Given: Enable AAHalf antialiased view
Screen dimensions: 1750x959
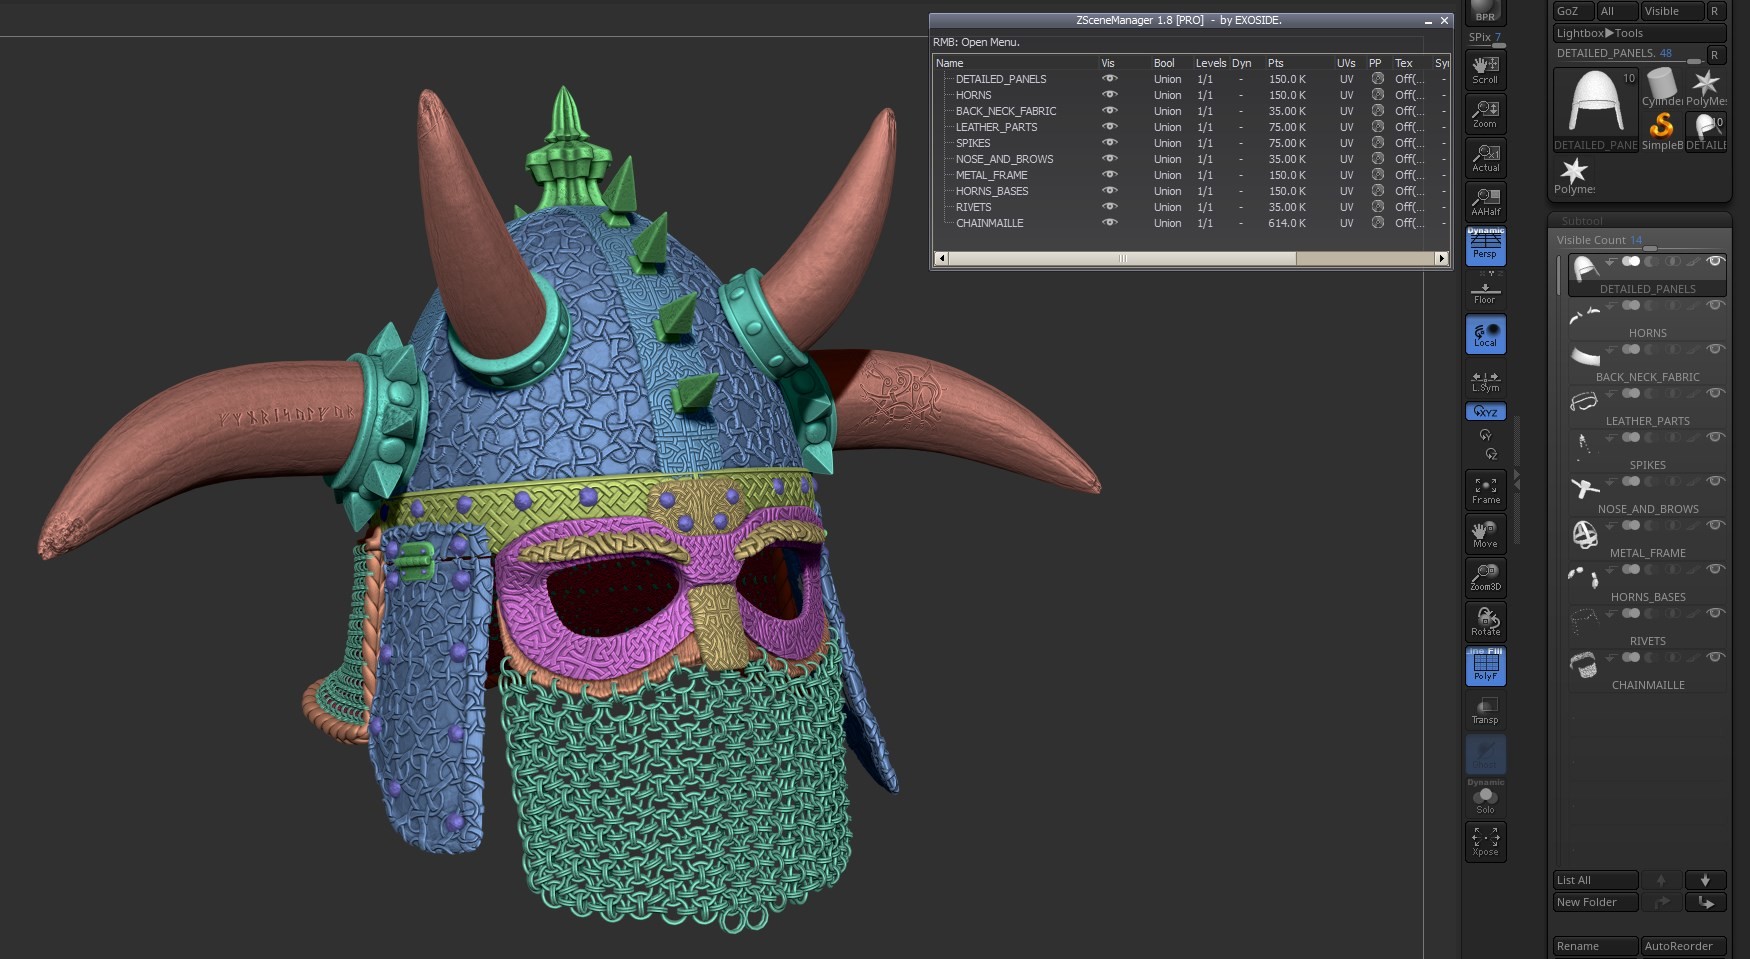Looking at the screenshot, I should tap(1485, 201).
